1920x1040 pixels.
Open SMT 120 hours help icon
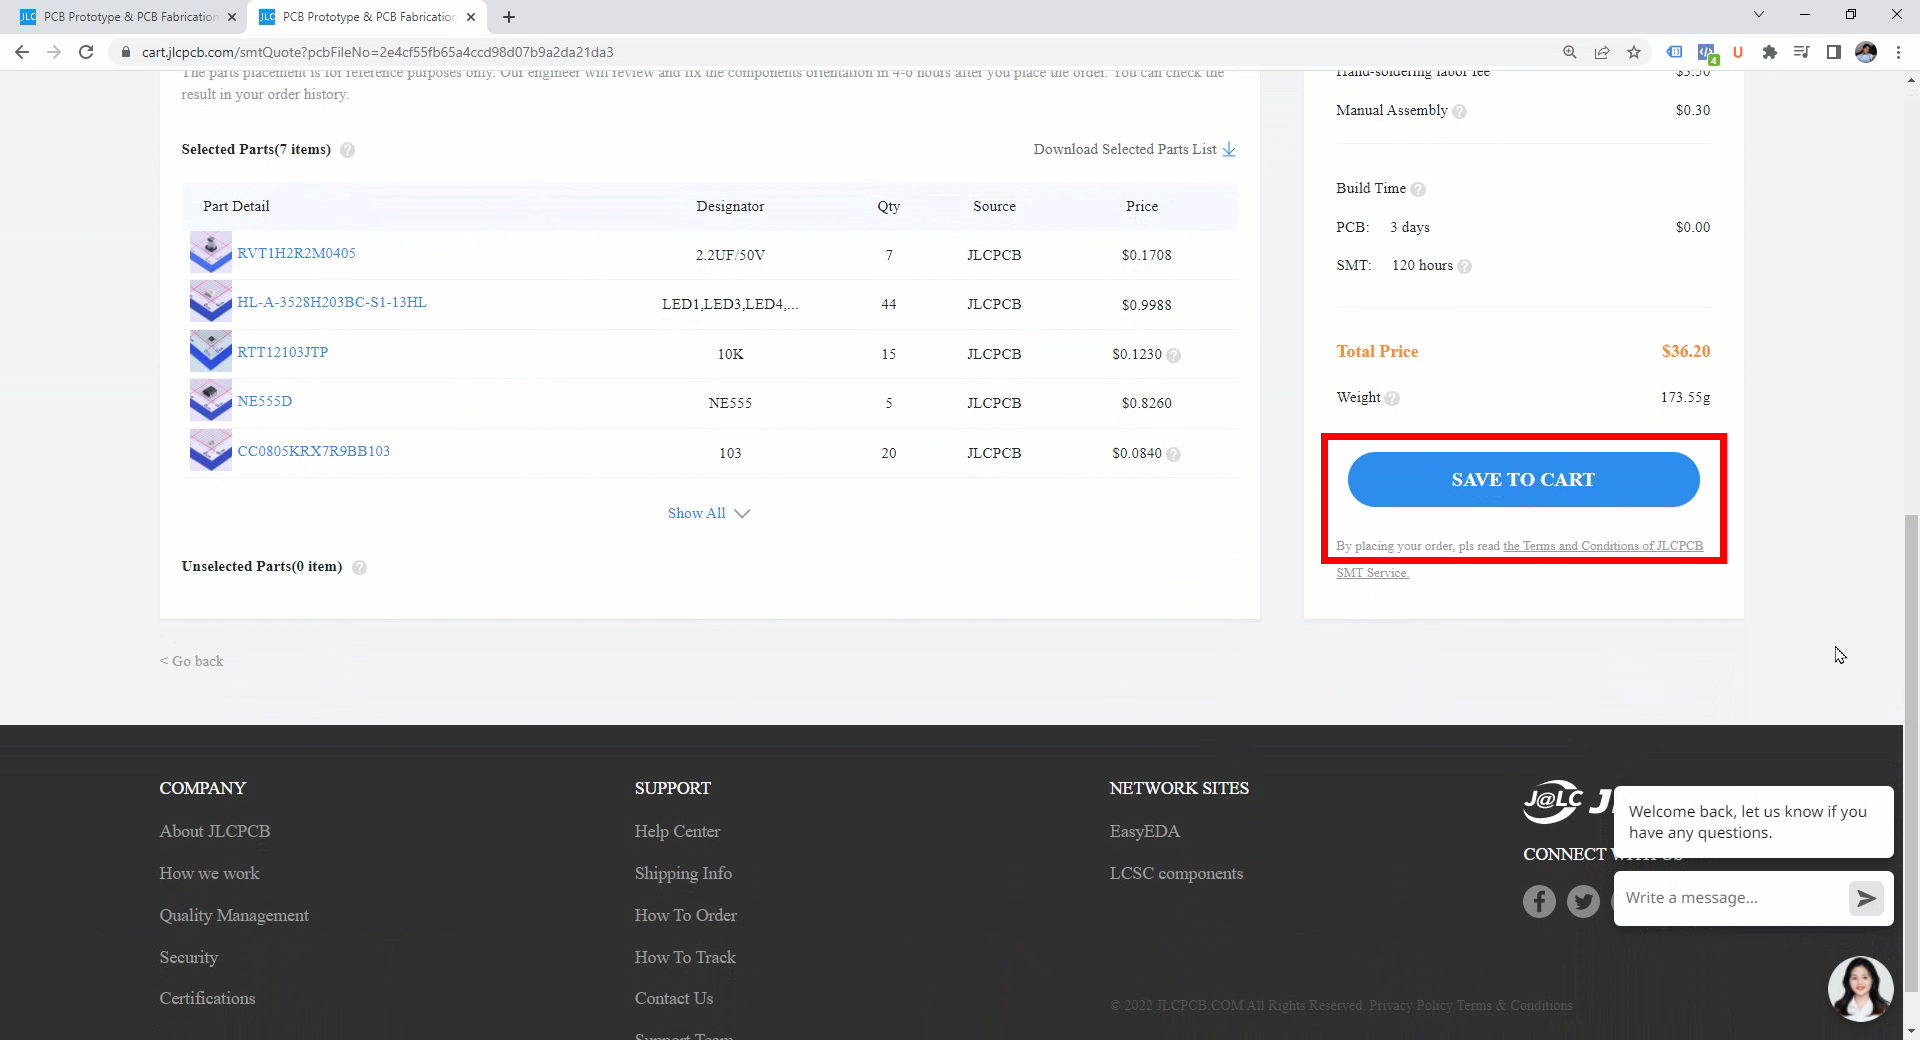pos(1464,266)
